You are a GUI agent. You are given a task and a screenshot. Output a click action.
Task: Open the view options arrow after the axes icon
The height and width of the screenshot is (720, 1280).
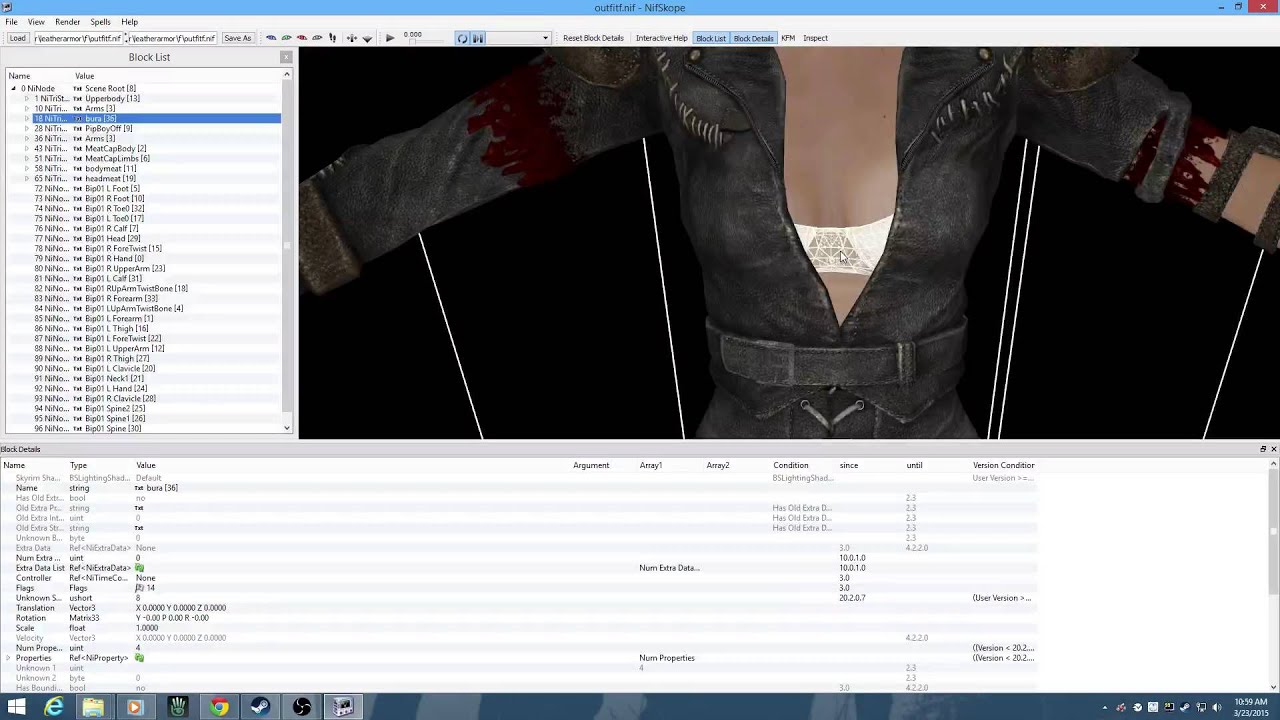click(367, 38)
